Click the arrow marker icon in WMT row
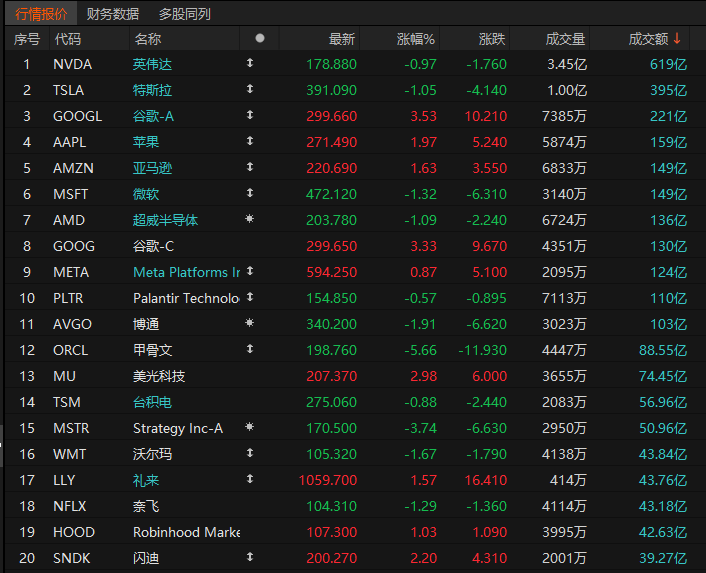This screenshot has height=573, width=706. coord(250,453)
